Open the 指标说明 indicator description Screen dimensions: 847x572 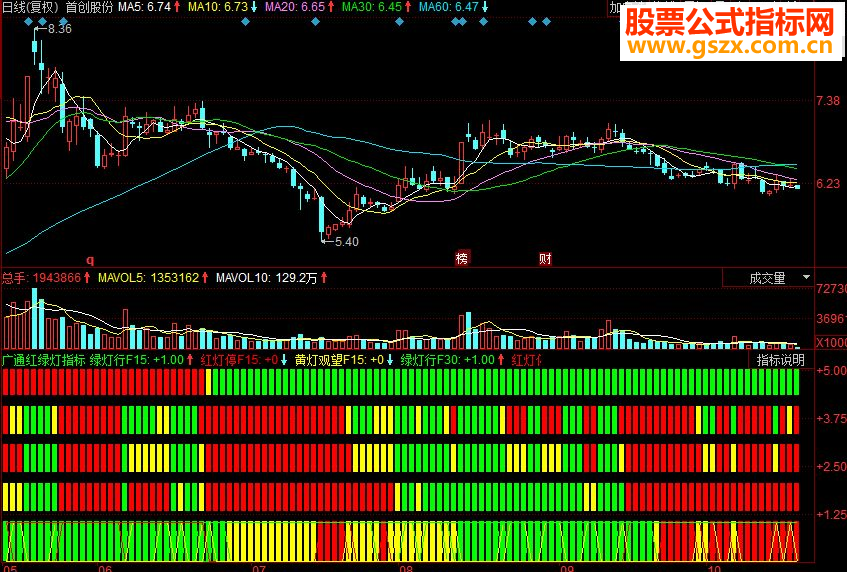(x=781, y=360)
